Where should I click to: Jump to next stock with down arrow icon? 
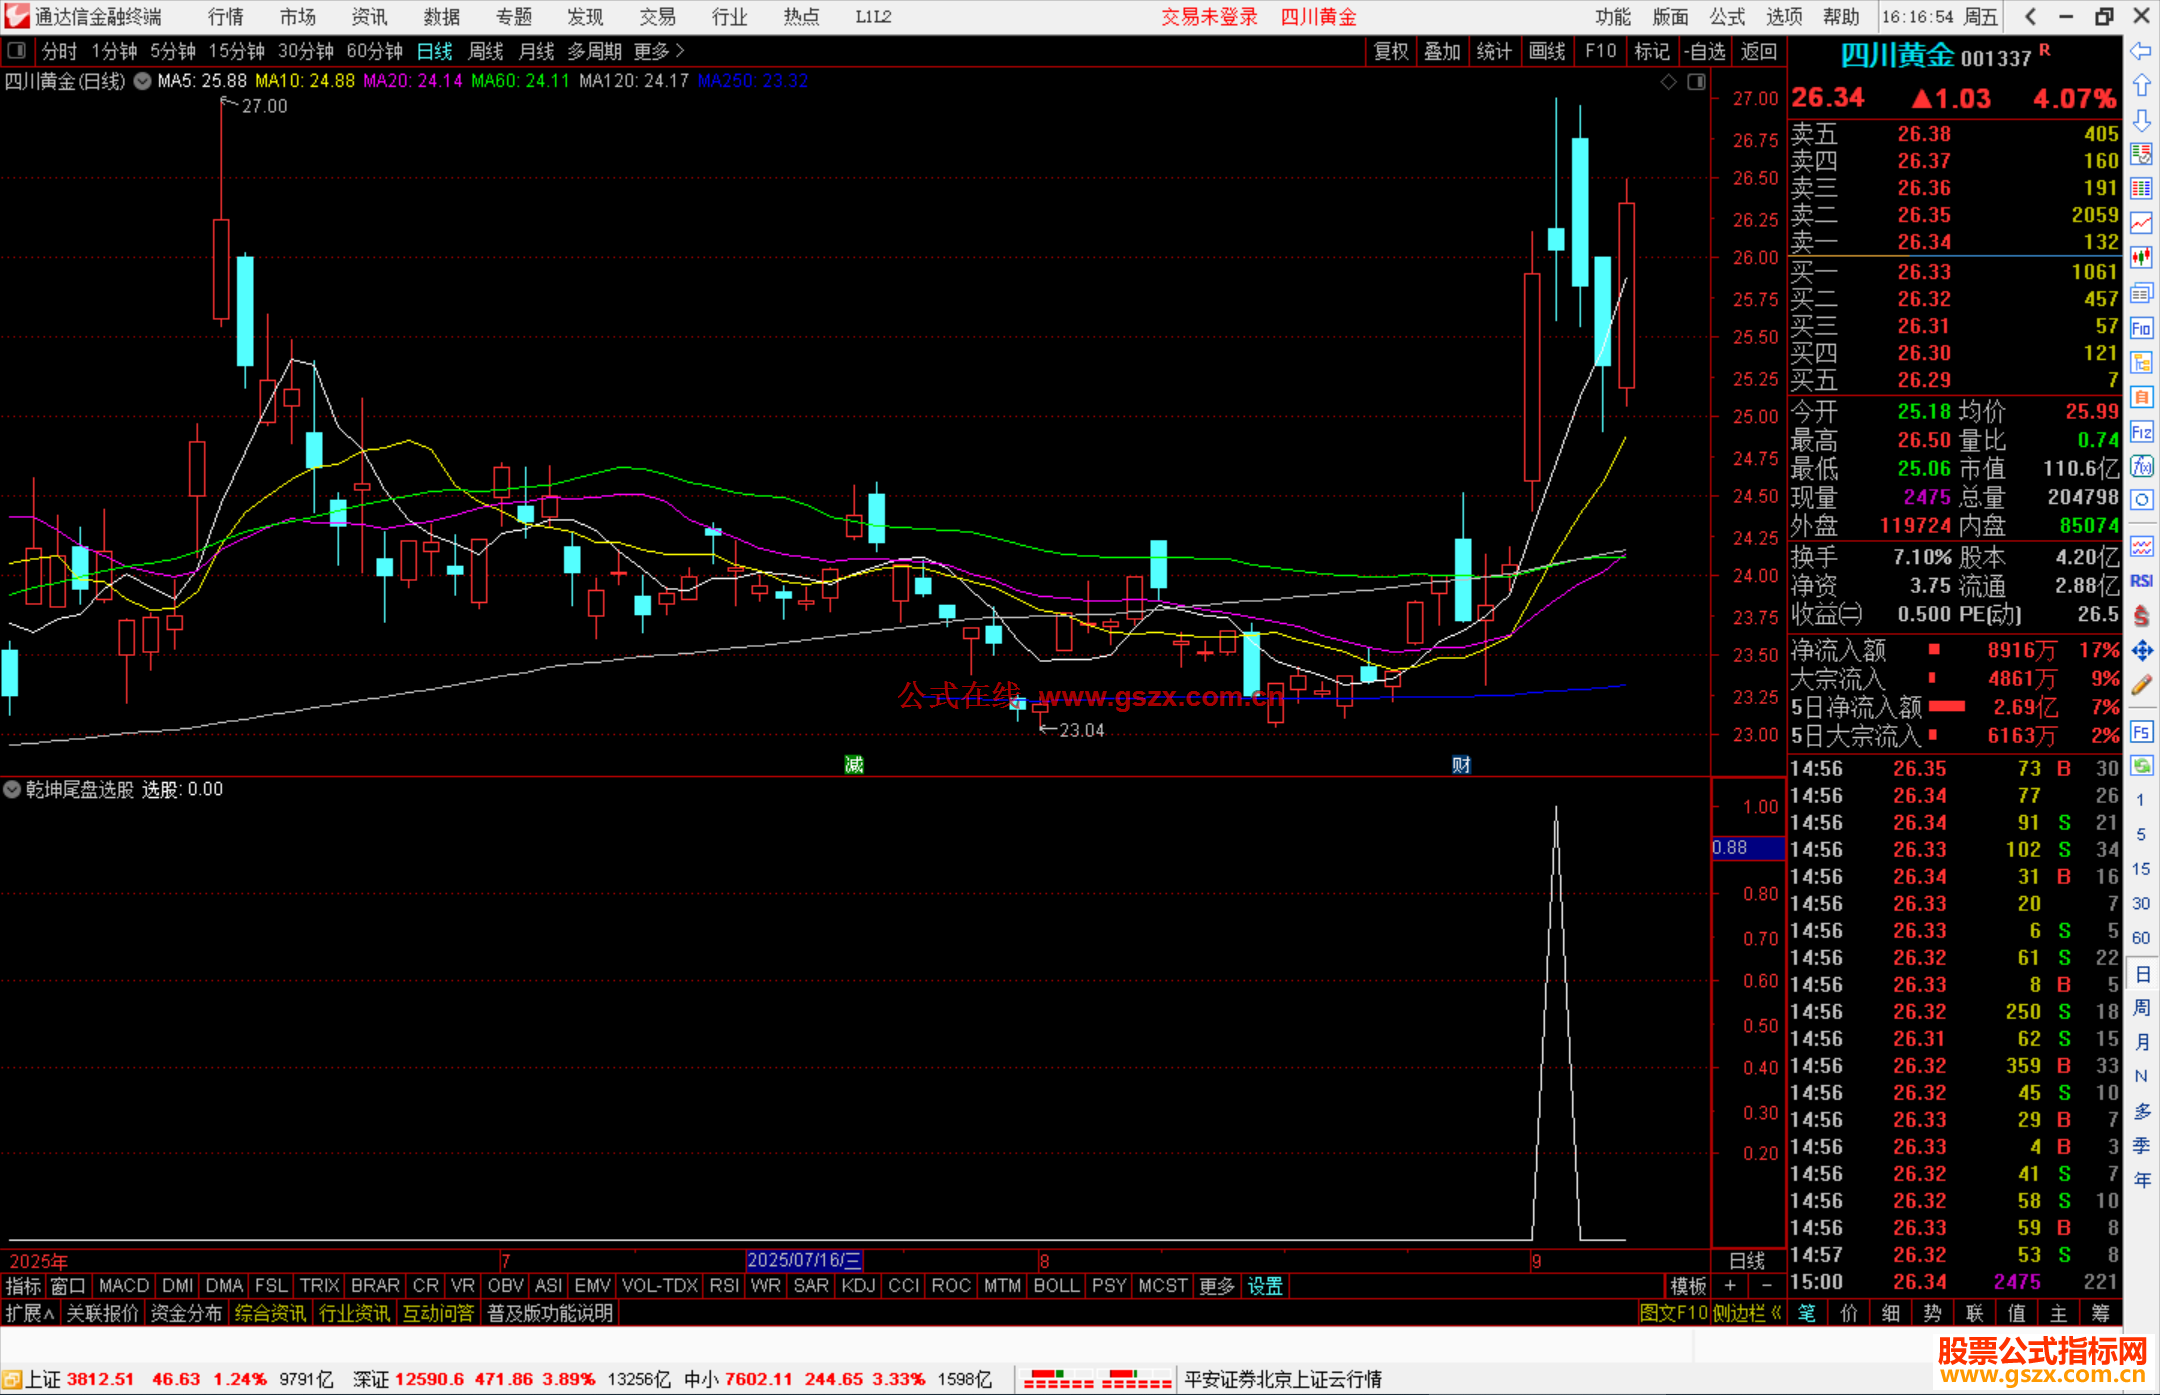coord(2141,121)
